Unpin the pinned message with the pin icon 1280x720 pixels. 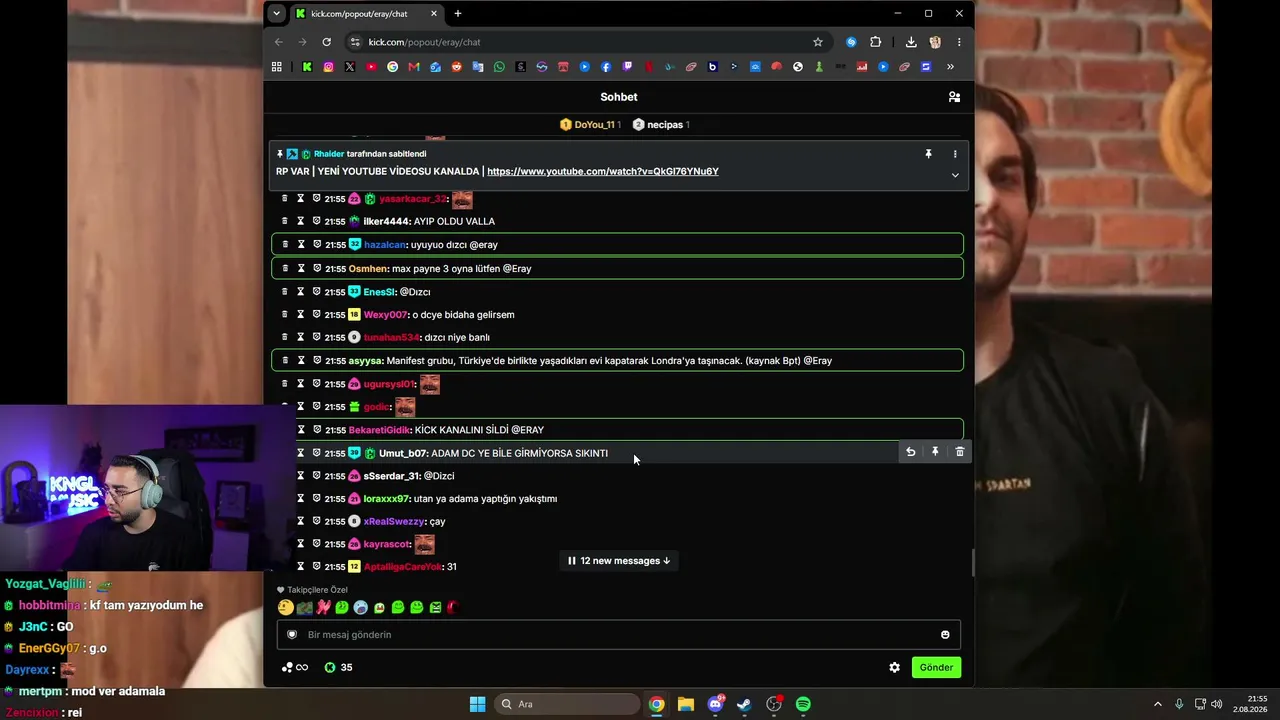coord(928,154)
